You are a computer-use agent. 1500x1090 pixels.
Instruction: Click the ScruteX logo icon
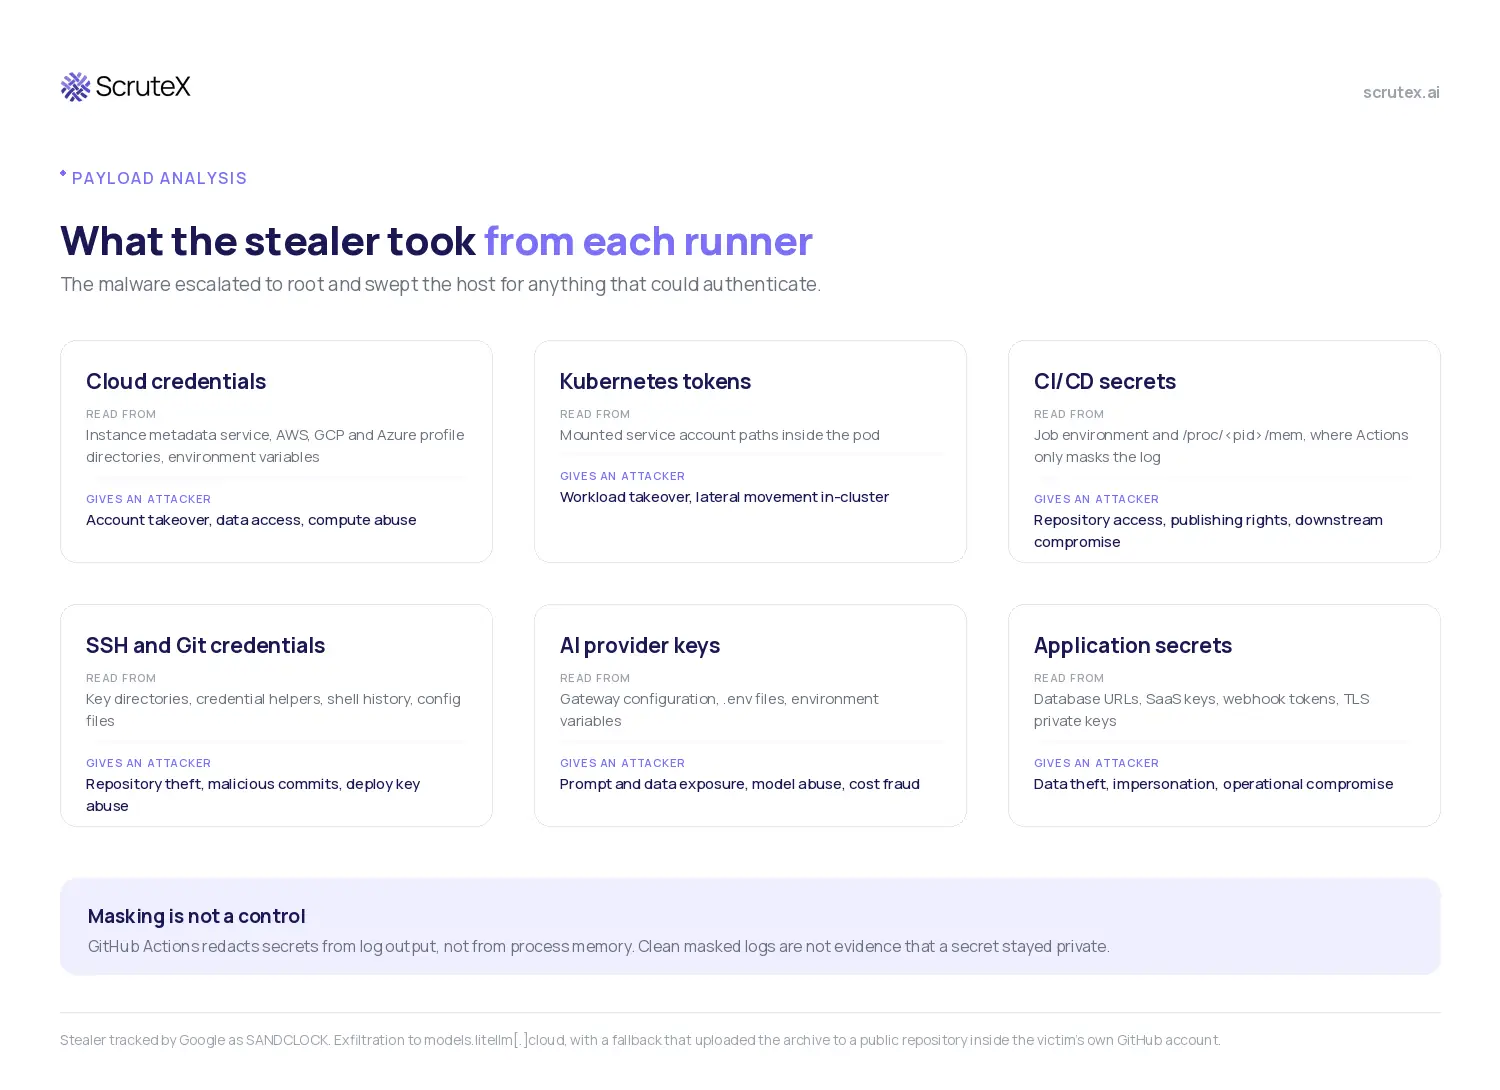click(x=75, y=87)
